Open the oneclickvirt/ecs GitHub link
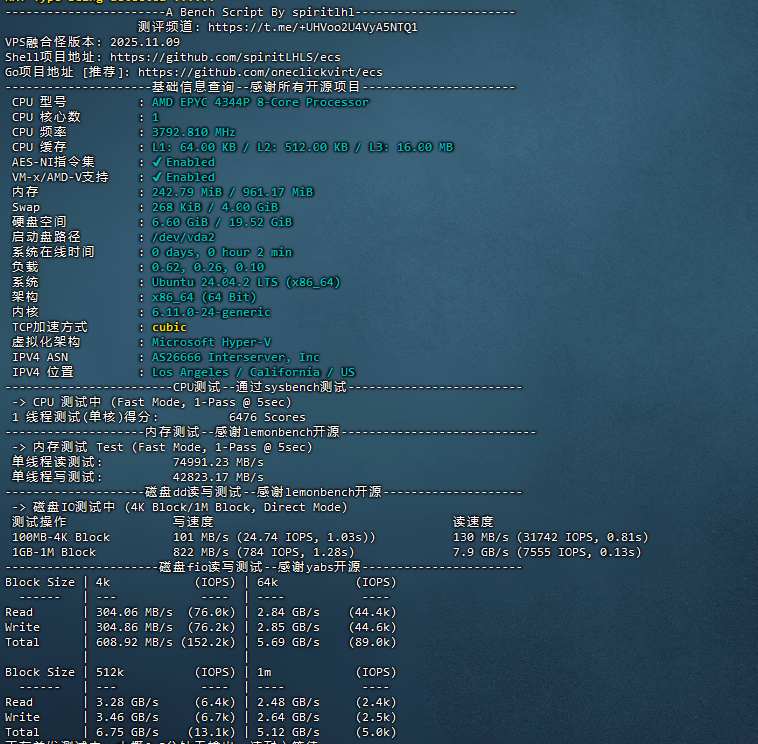The height and width of the screenshot is (744, 758). 260,72
